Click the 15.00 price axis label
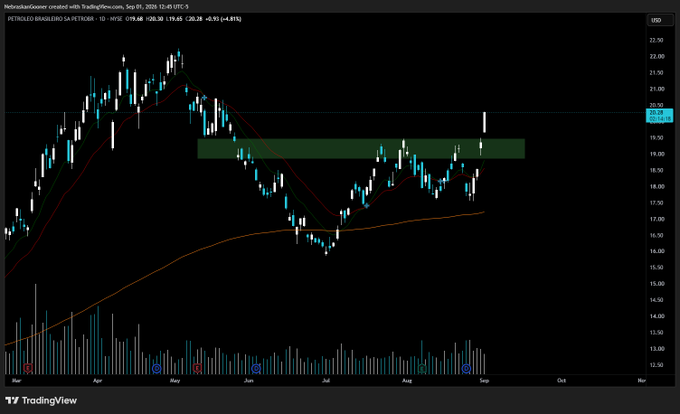This screenshot has height=414, width=680. pos(656,284)
